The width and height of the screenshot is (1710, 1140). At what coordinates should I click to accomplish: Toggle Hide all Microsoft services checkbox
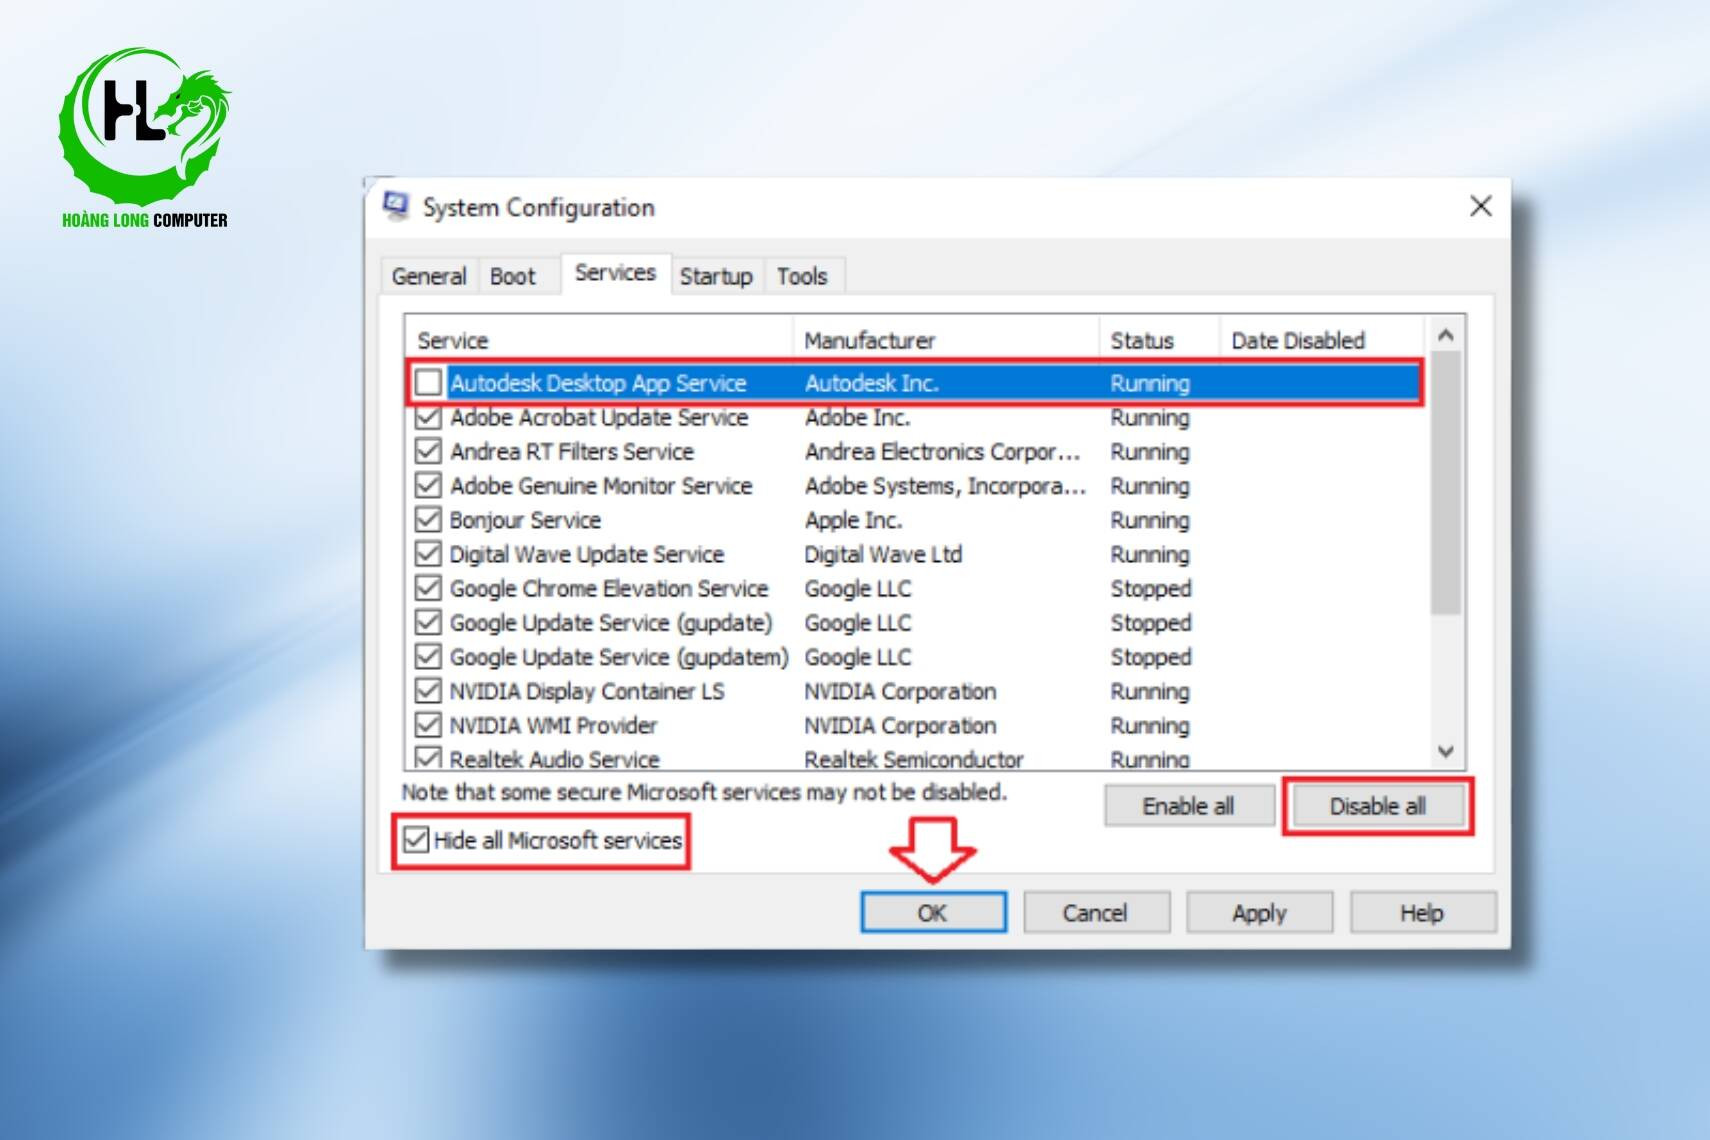[x=417, y=840]
